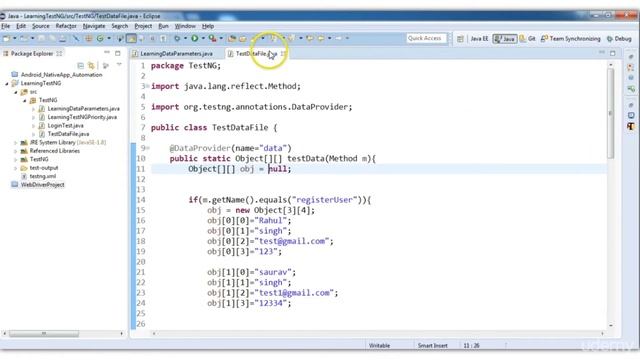Collapse fold marker at line 9
Viewport: 640px width, 360px height.
(147, 148)
